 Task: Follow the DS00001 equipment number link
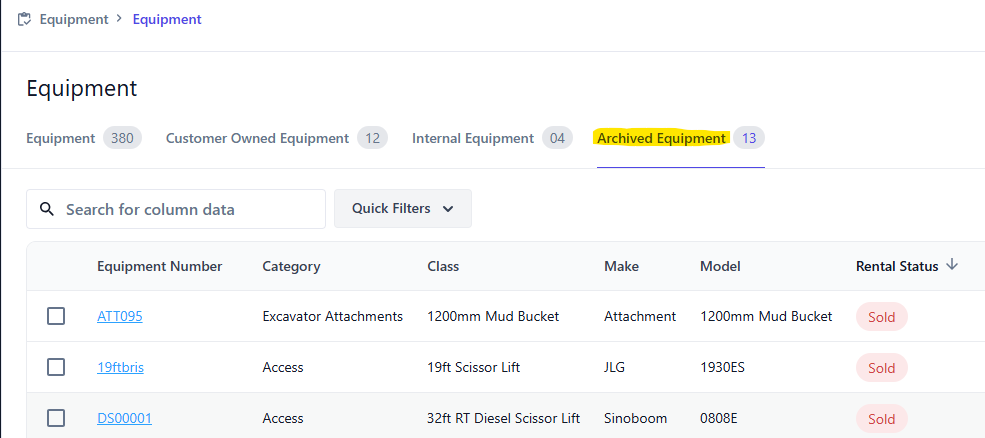124,419
